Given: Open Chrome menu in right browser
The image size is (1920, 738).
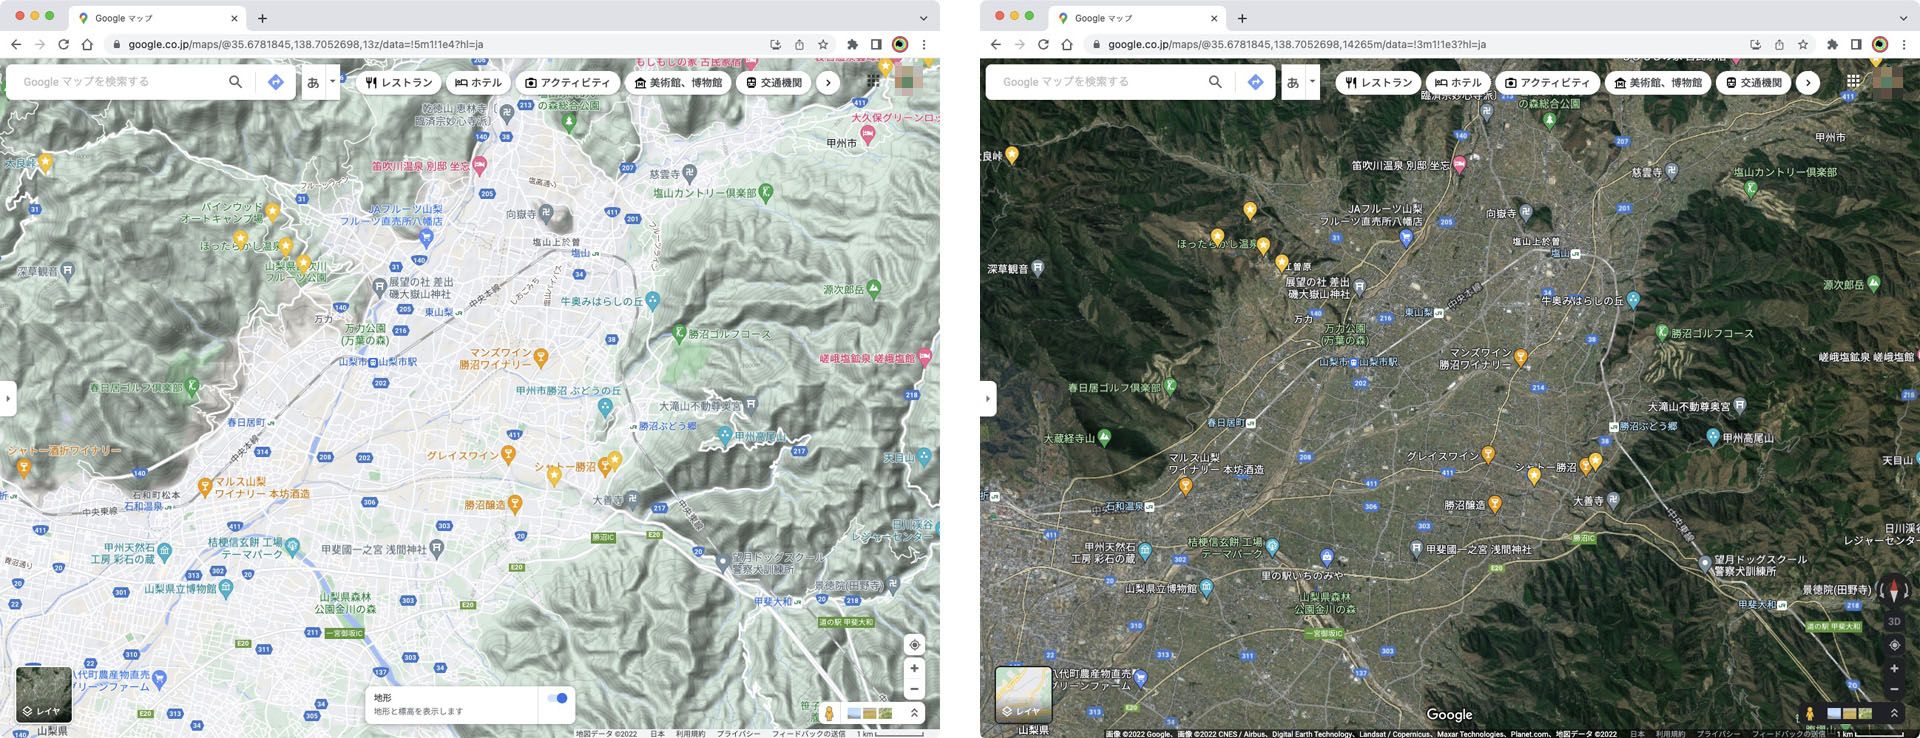Looking at the screenshot, I should [1904, 44].
